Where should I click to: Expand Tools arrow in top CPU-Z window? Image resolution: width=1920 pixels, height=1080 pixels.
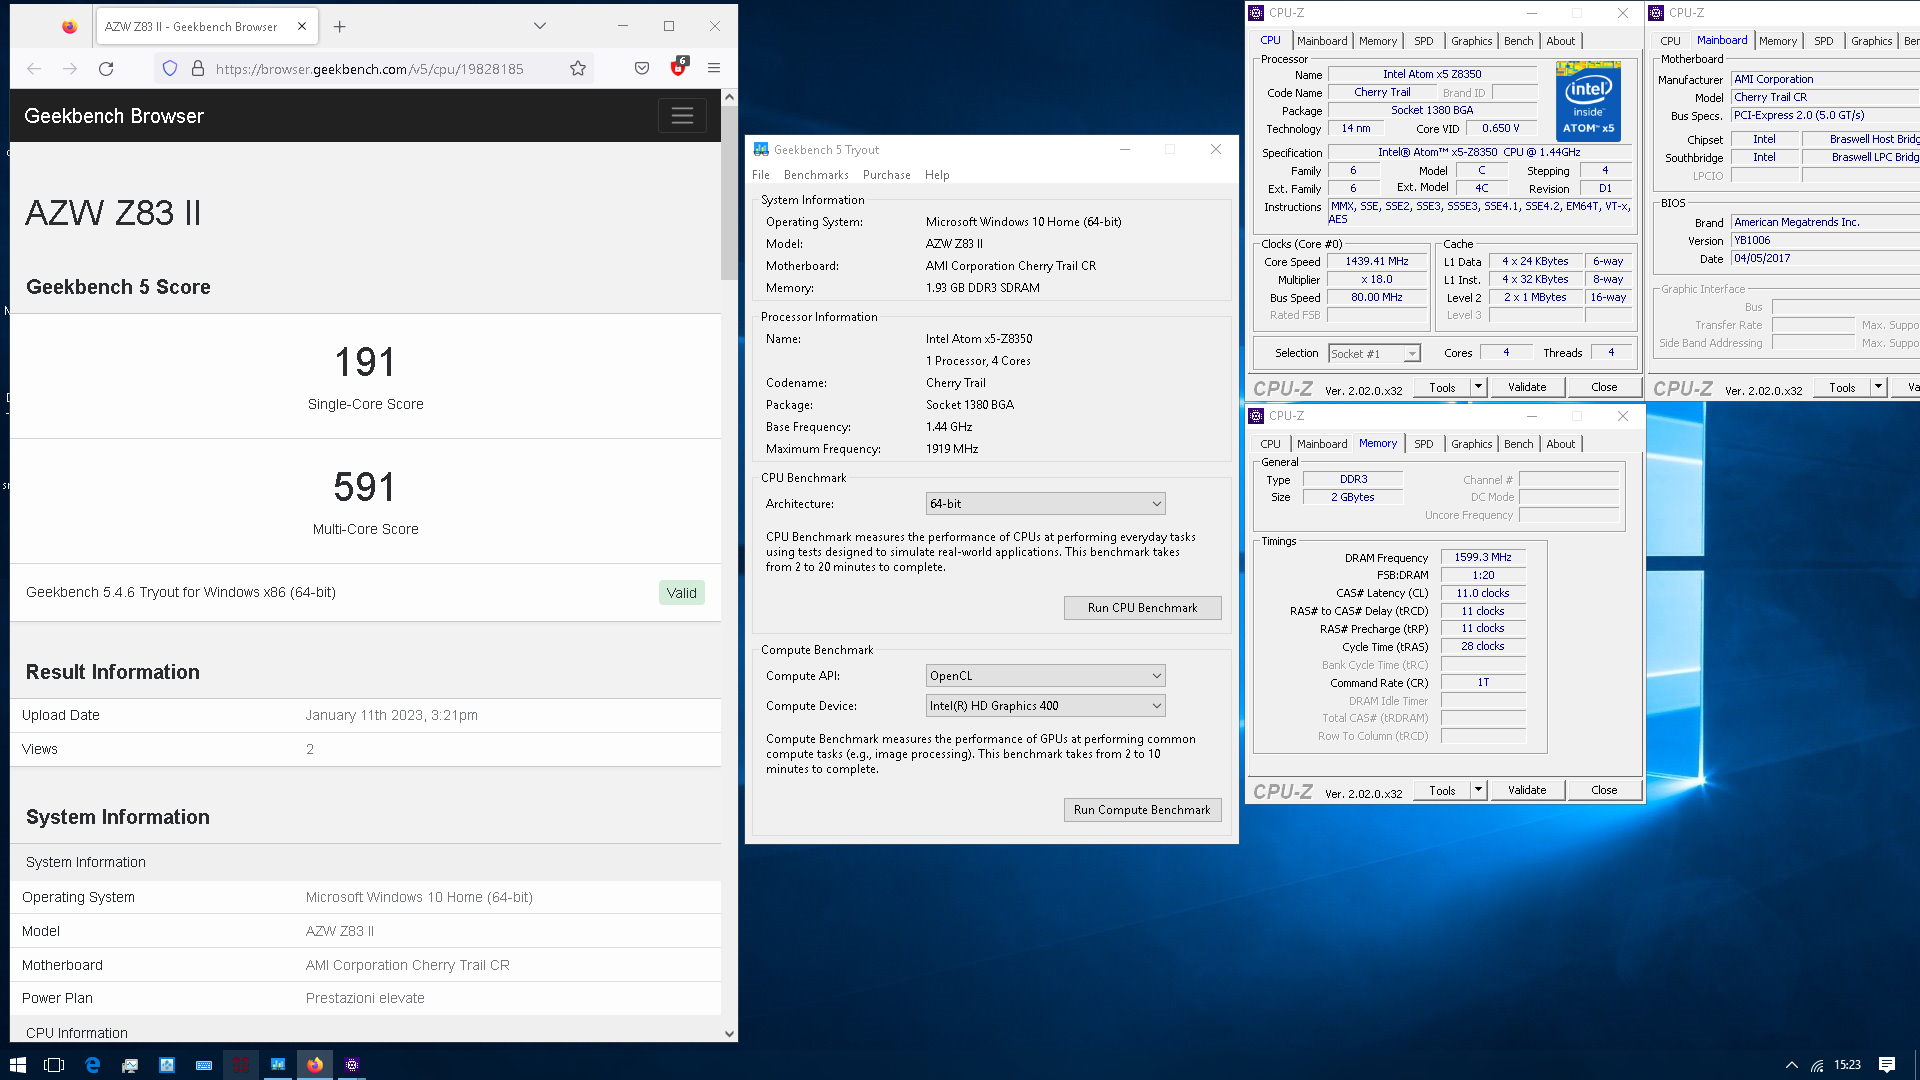pos(1478,388)
